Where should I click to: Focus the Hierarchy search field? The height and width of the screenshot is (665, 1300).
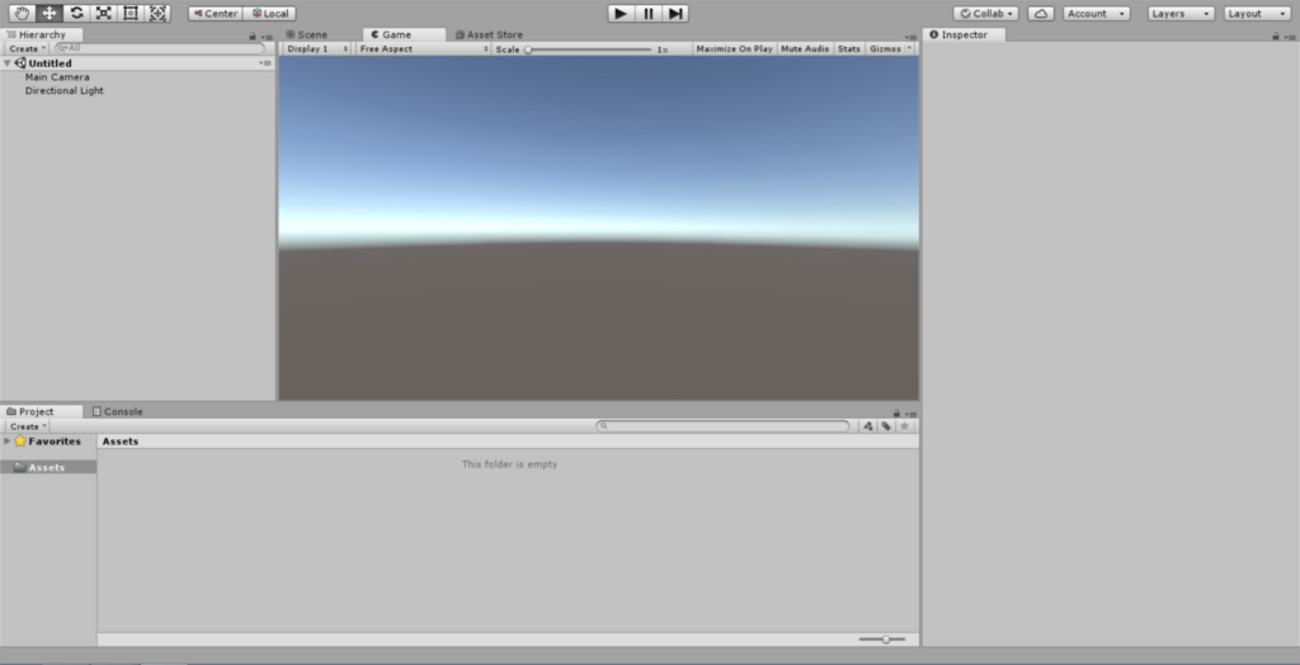[x=160, y=48]
